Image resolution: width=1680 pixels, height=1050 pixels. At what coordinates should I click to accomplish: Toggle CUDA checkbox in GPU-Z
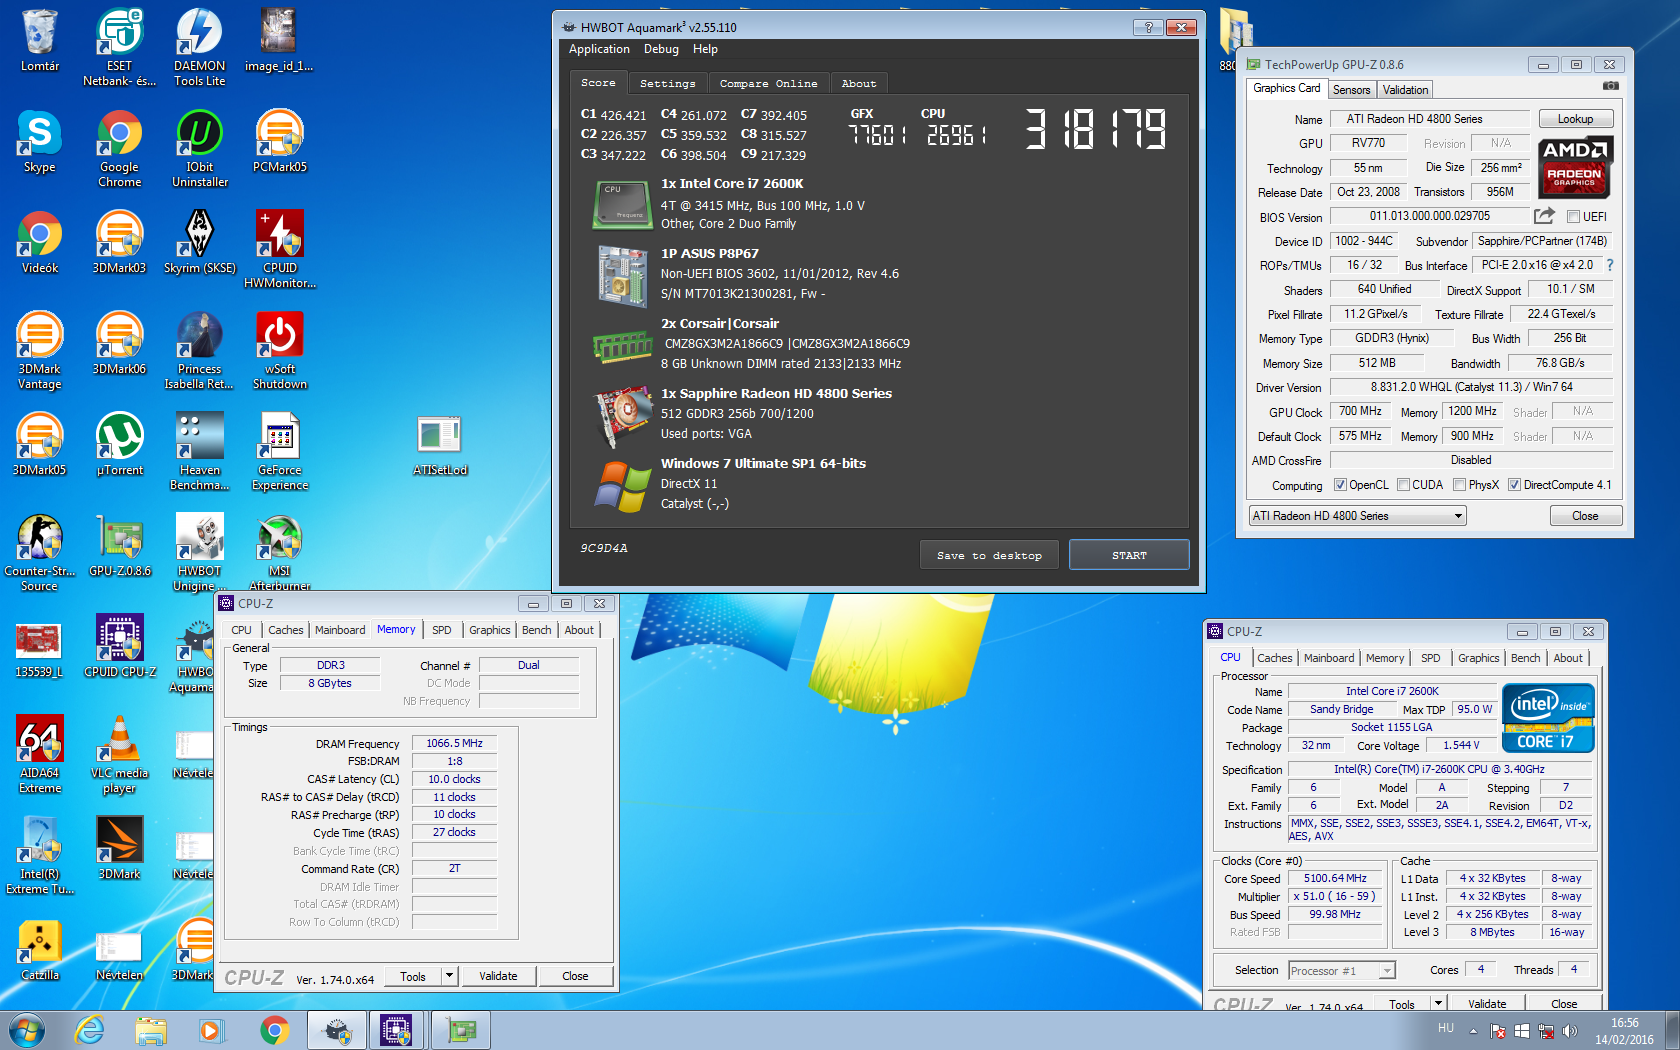click(1404, 485)
